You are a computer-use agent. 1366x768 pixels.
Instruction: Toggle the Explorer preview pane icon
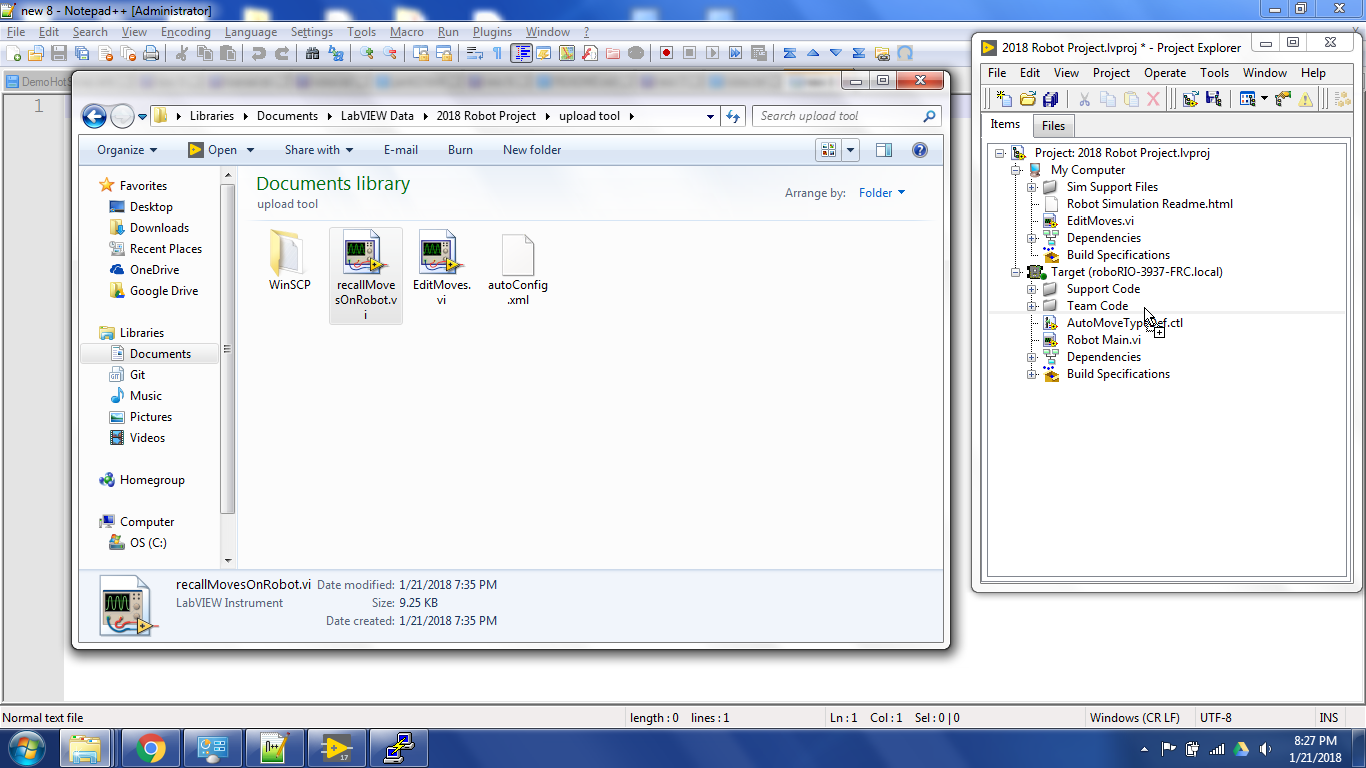(x=884, y=150)
